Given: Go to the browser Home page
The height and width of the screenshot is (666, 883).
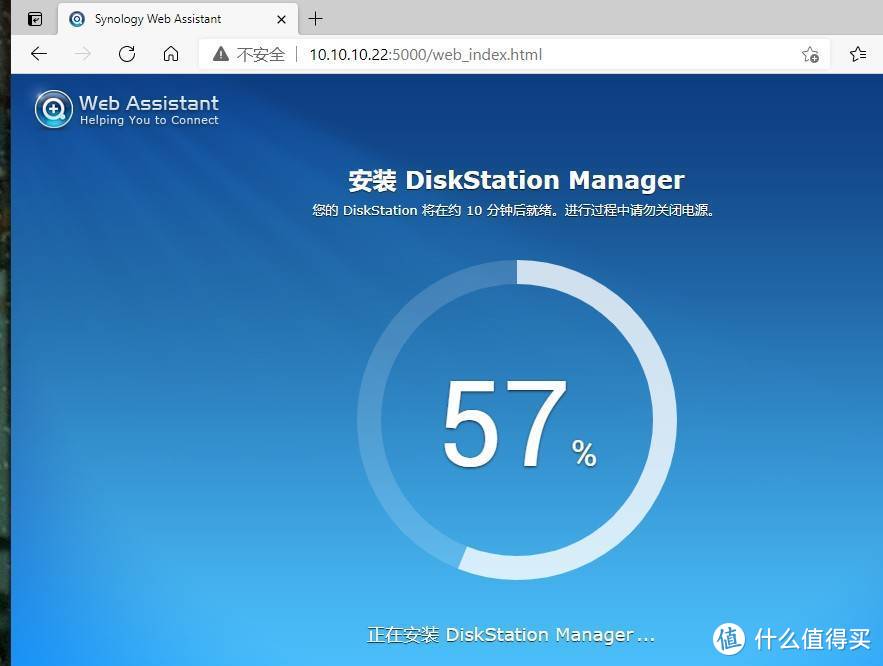Looking at the screenshot, I should 171,54.
